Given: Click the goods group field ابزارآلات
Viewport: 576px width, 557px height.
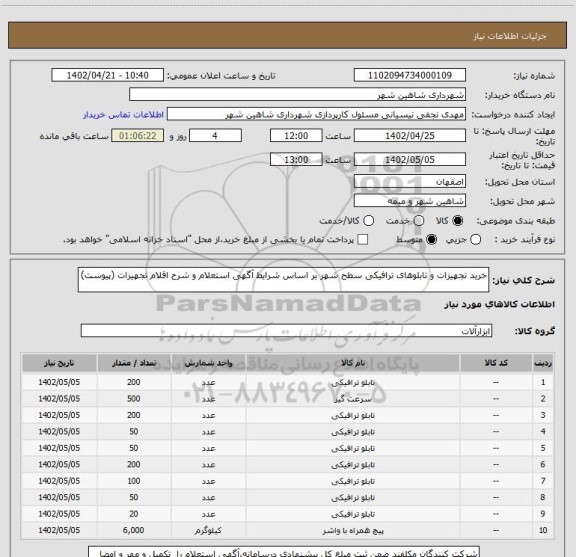Looking at the screenshot, I should click(286, 331).
